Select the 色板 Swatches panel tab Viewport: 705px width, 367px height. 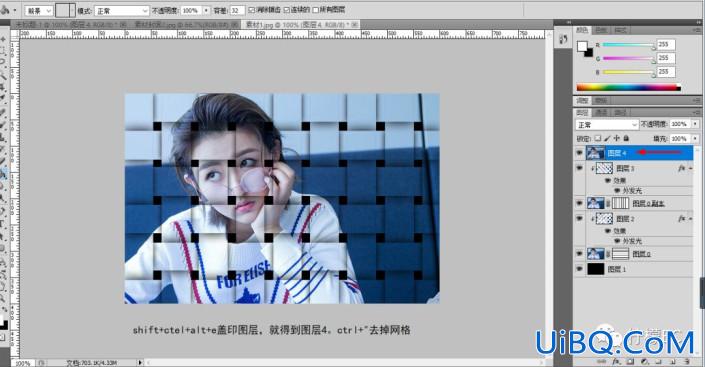[601, 30]
